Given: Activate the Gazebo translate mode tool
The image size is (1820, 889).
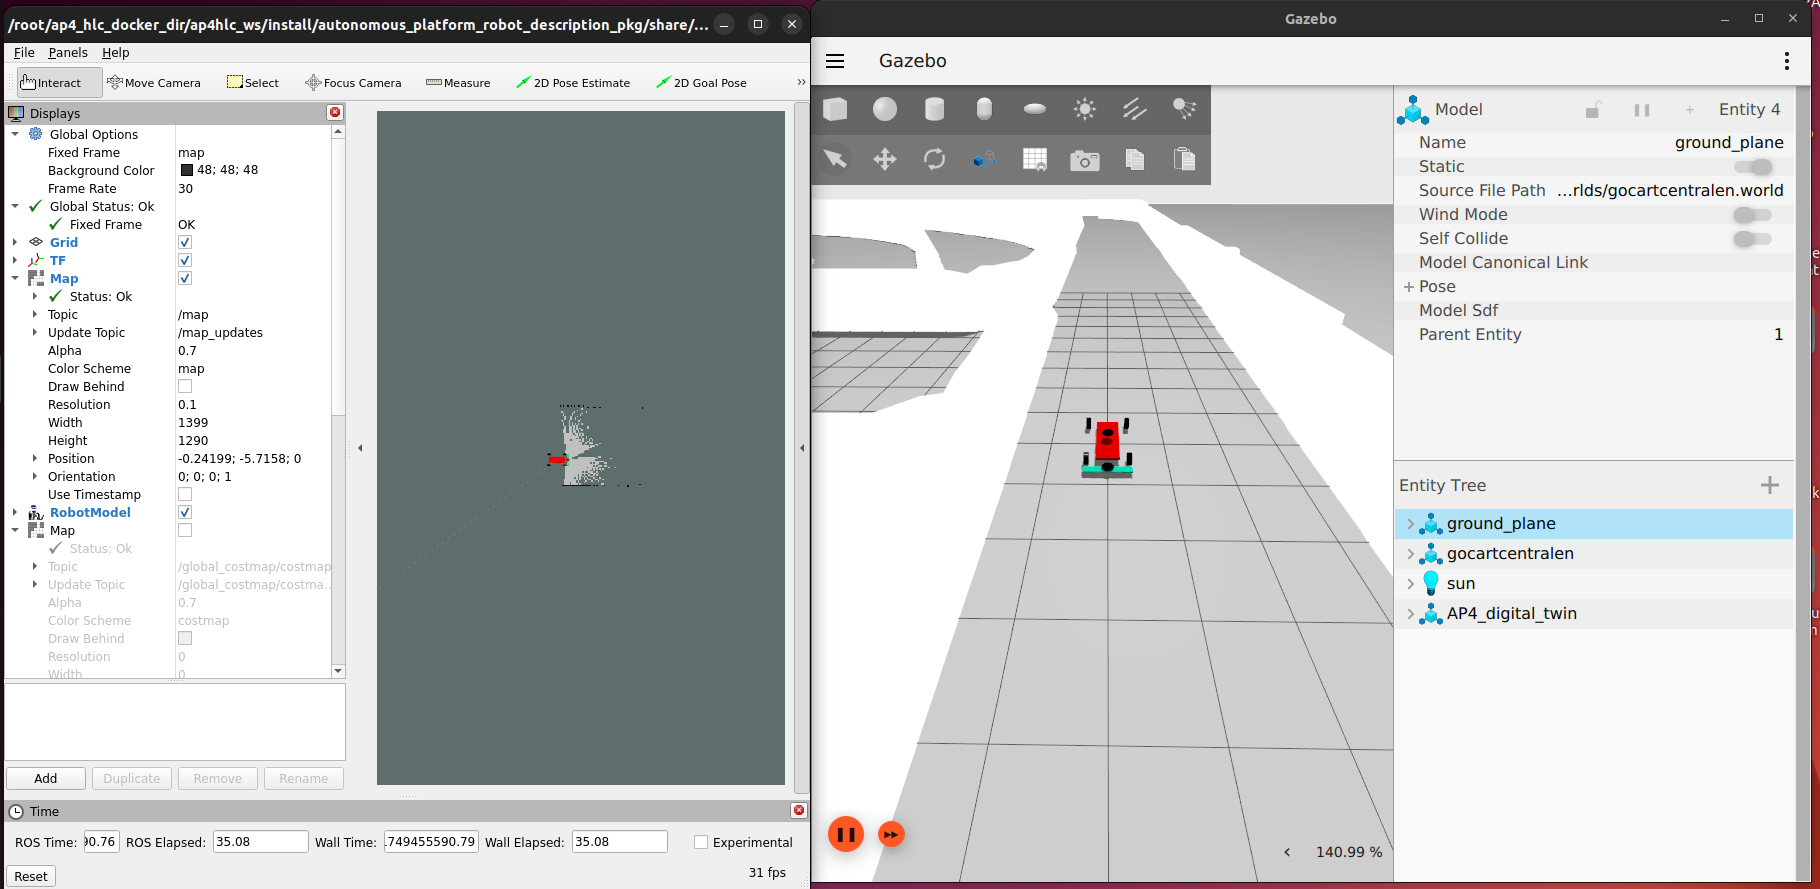Looking at the screenshot, I should click(885, 159).
